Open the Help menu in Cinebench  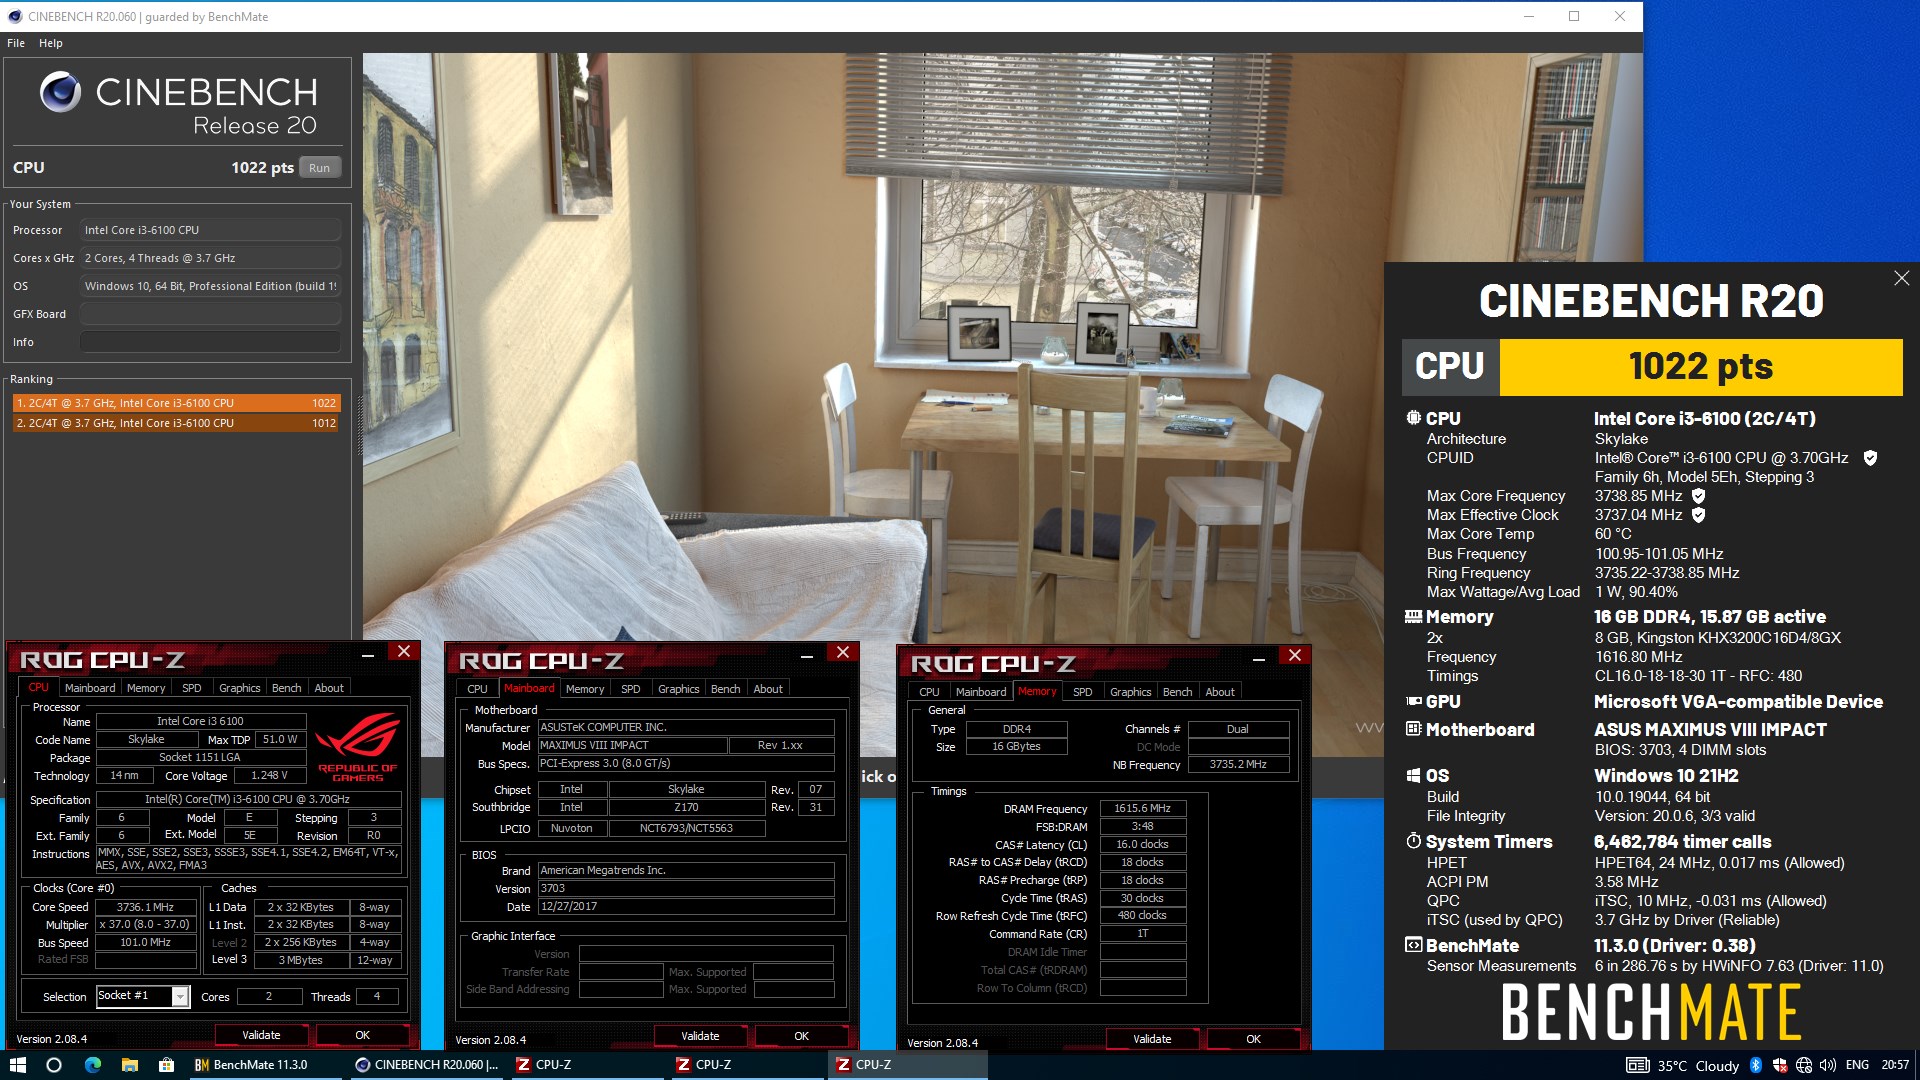click(x=51, y=43)
